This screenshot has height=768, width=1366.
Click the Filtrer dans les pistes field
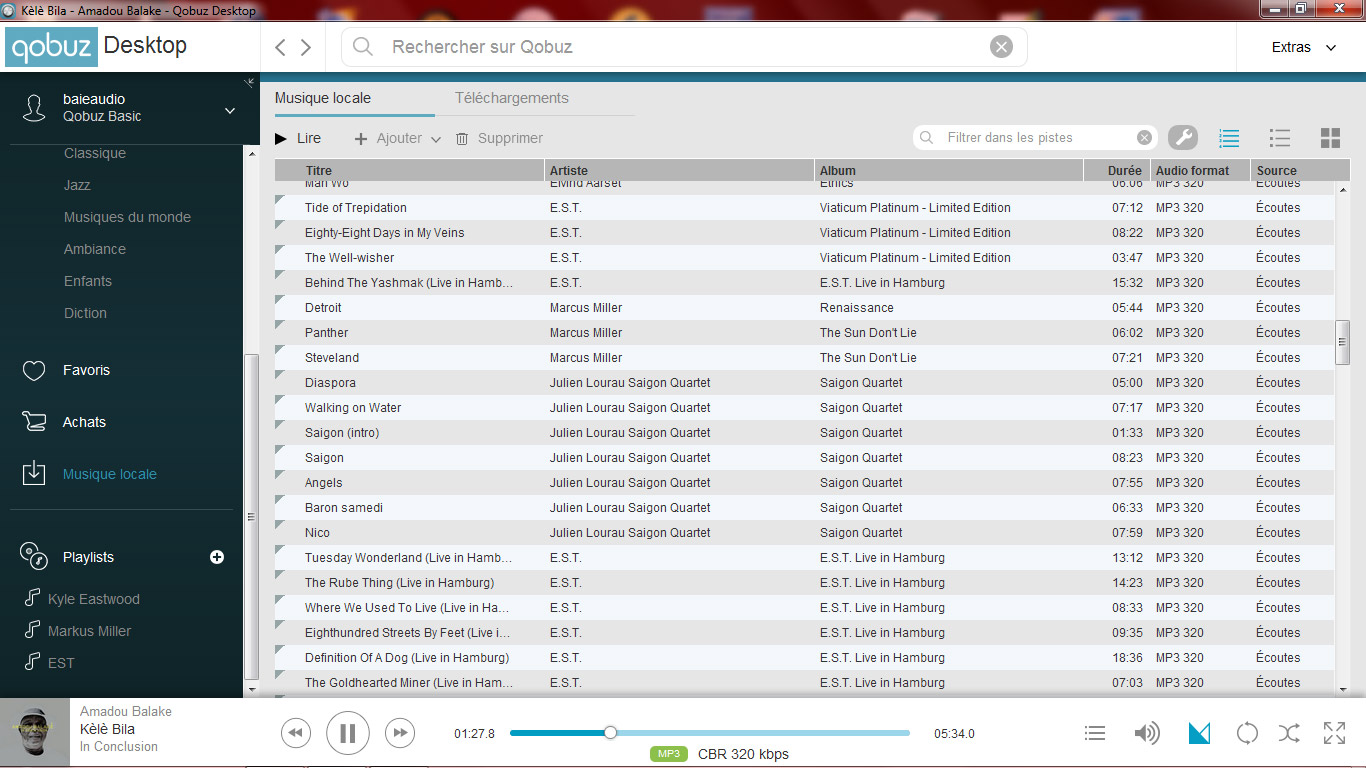(x=1036, y=137)
